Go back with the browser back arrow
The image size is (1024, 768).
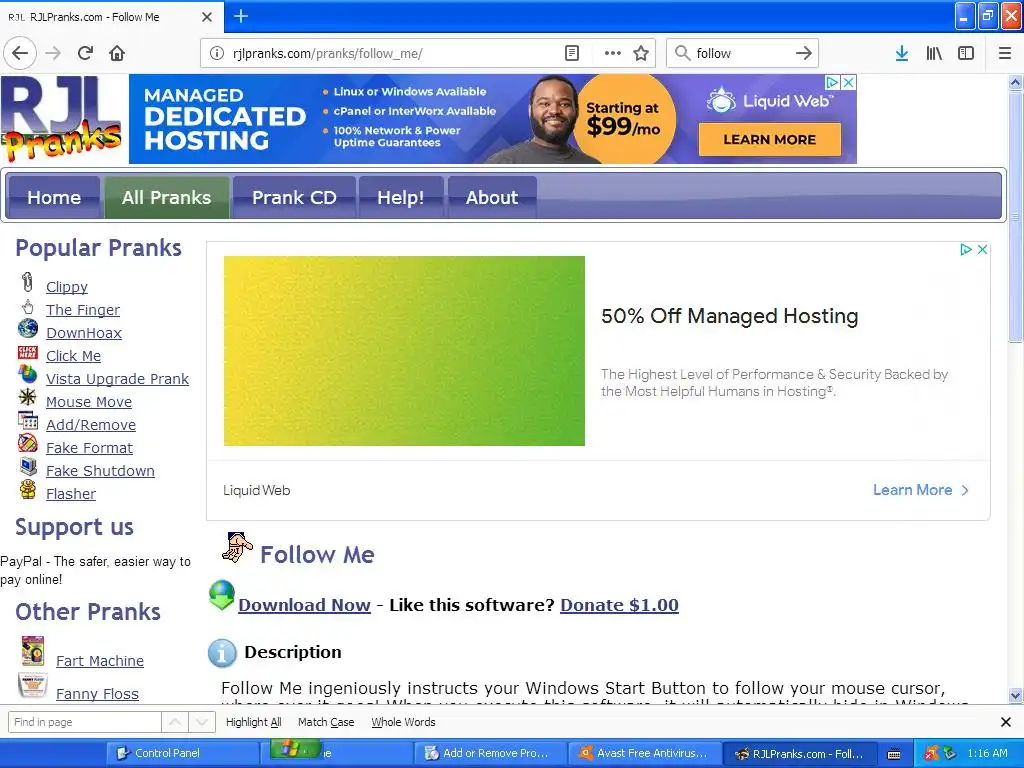[20, 53]
